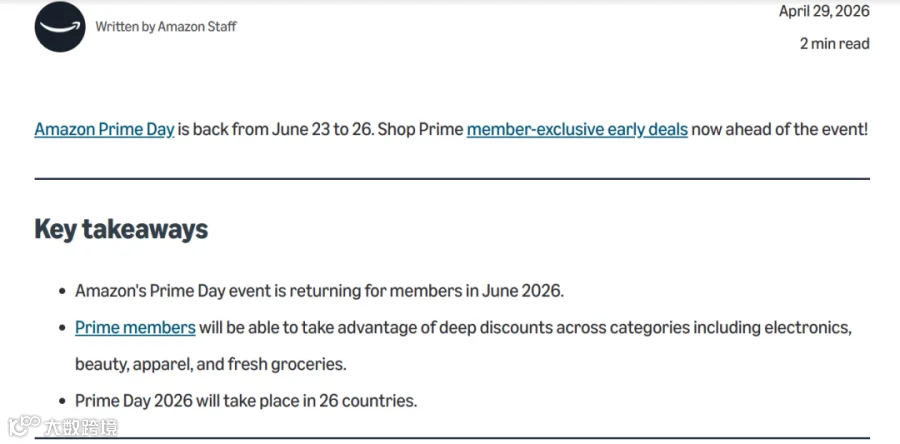The height and width of the screenshot is (444, 900).
Task: Click the watermark logo icon at bottom-left
Action: pyautogui.click(x=24, y=426)
